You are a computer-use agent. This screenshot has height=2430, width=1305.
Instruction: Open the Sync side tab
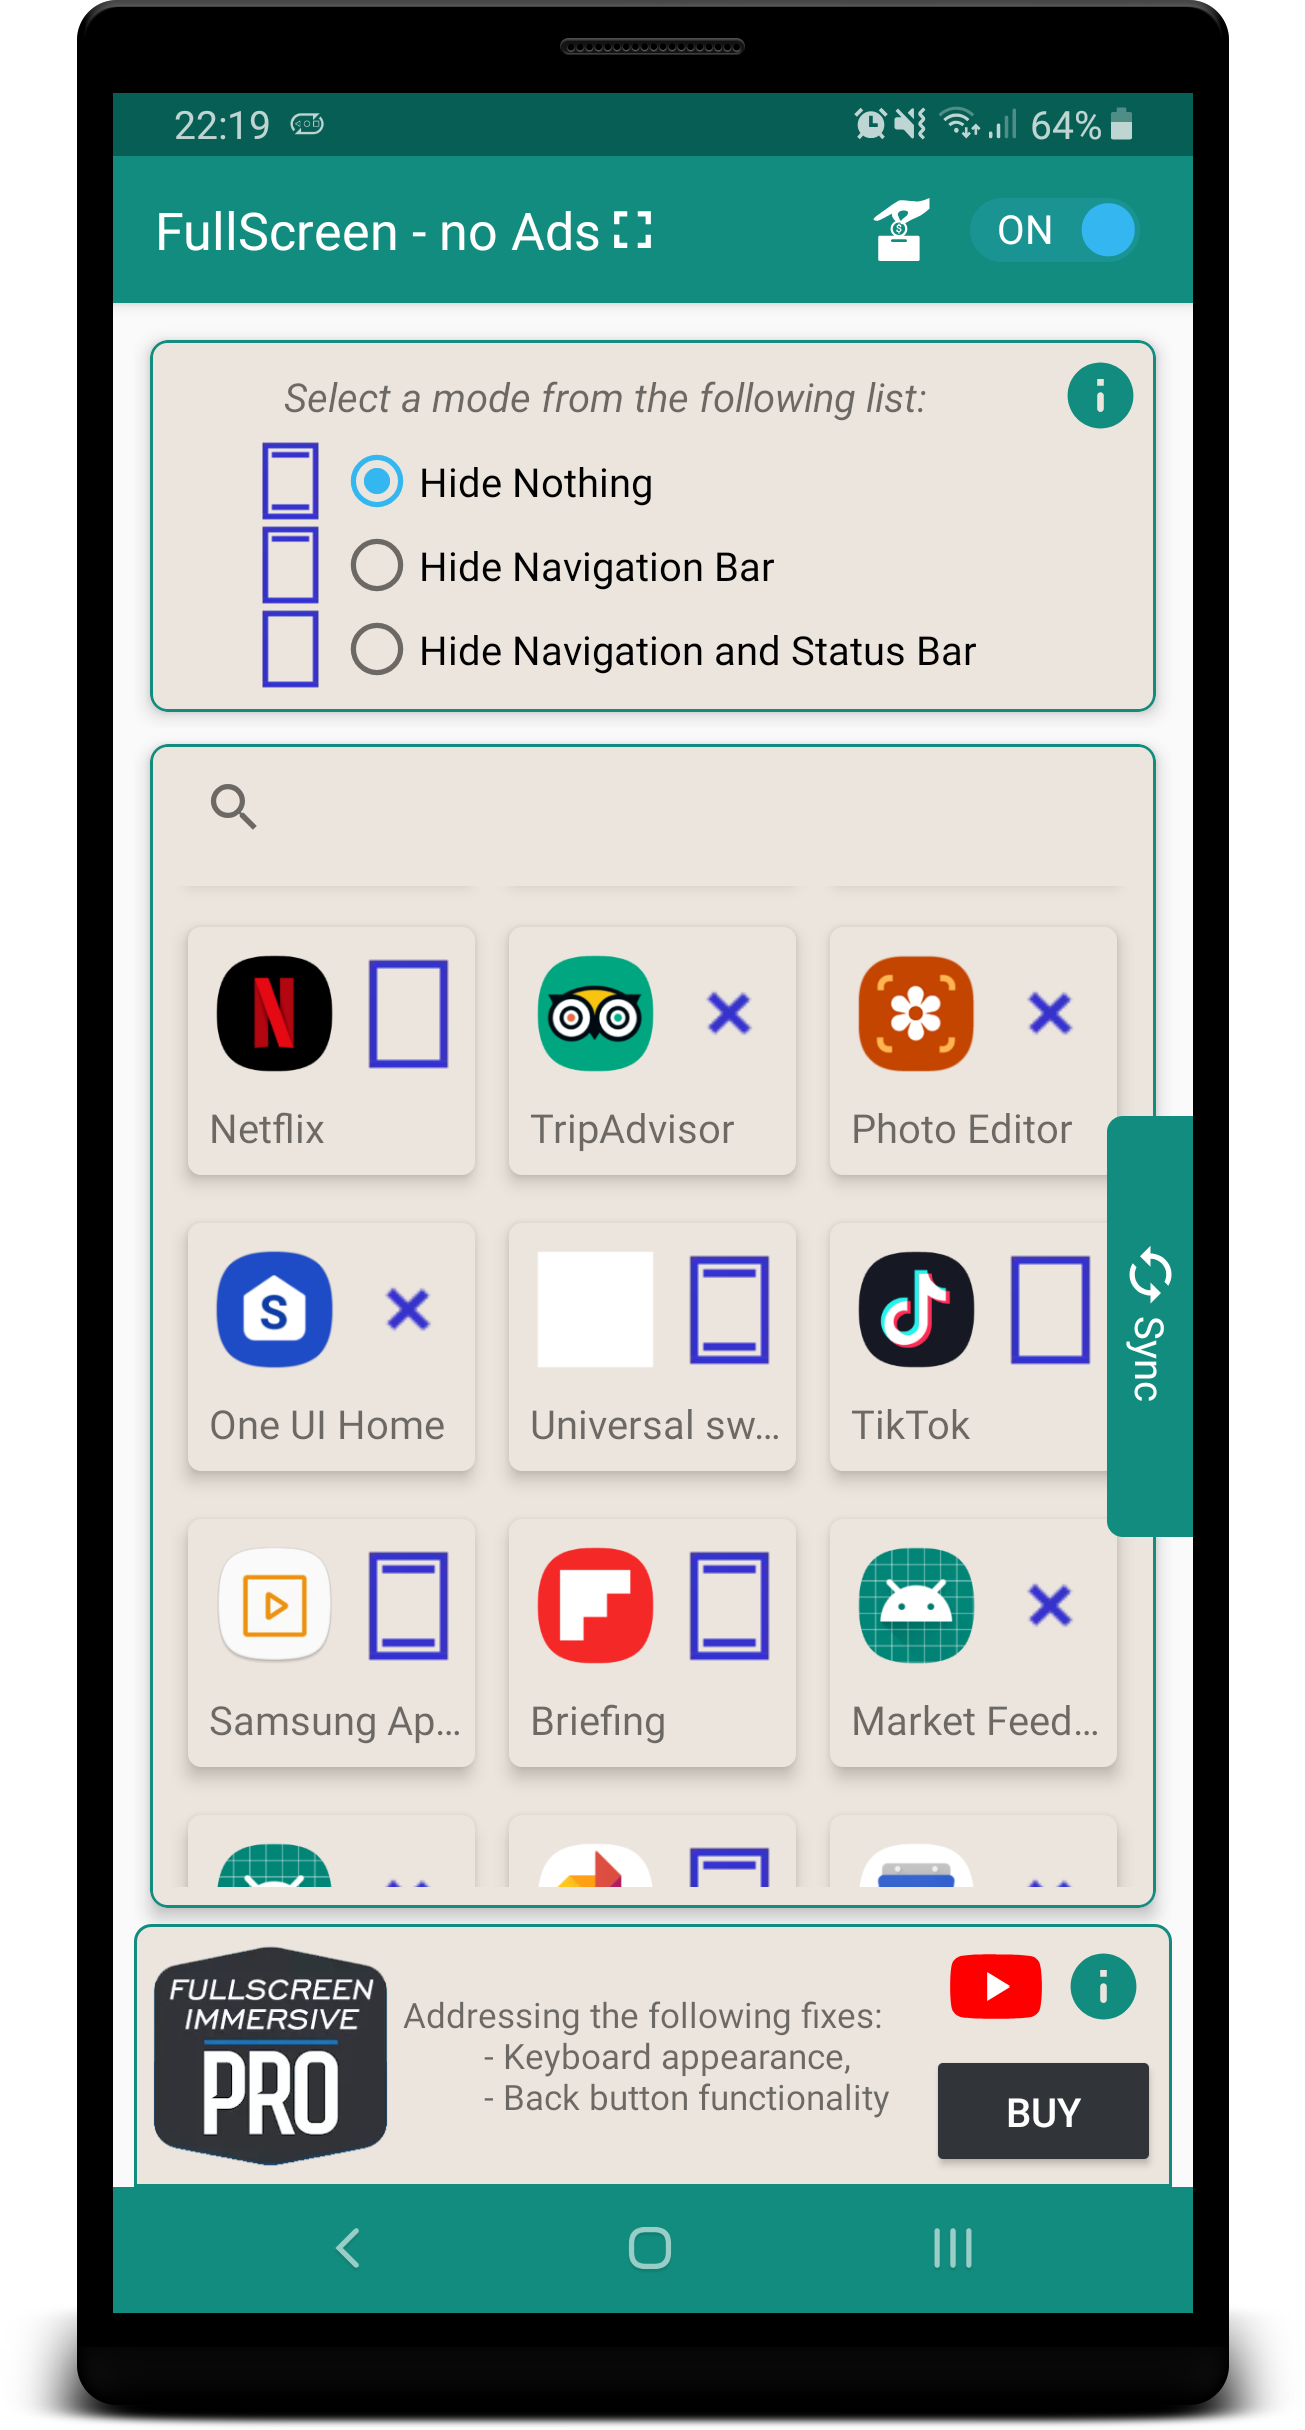(1150, 1326)
